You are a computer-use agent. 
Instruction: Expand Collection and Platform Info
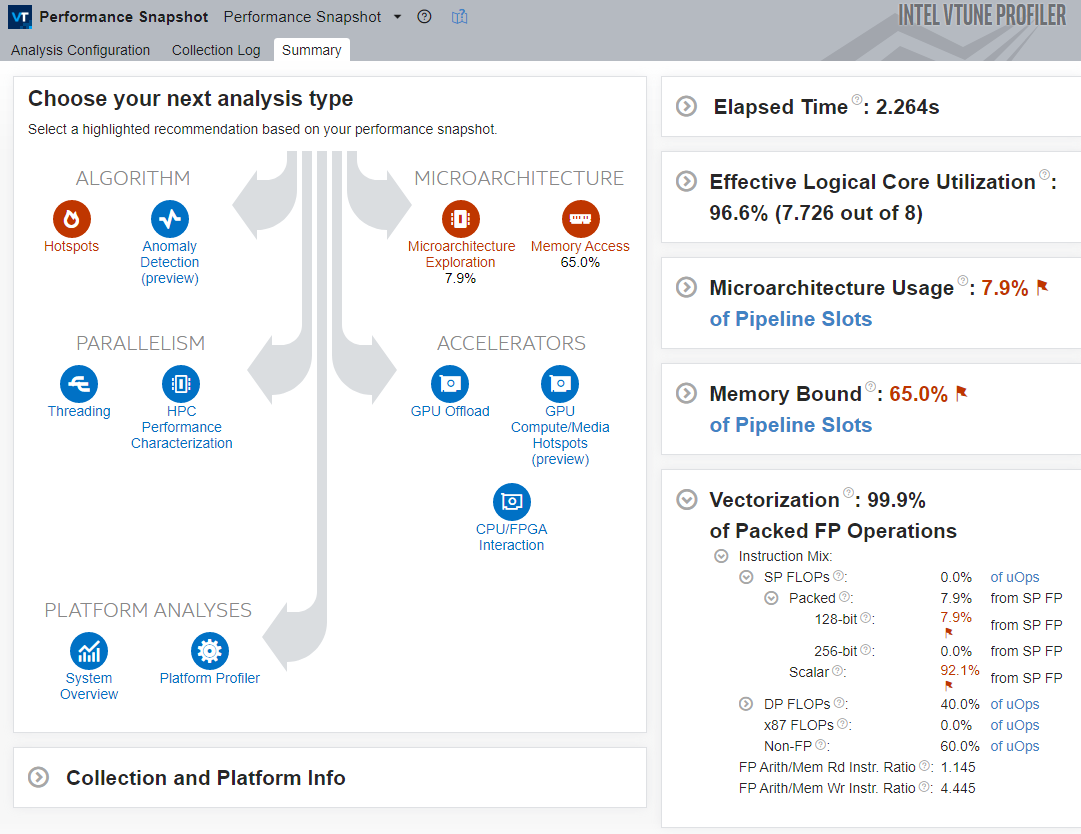click(x=38, y=778)
